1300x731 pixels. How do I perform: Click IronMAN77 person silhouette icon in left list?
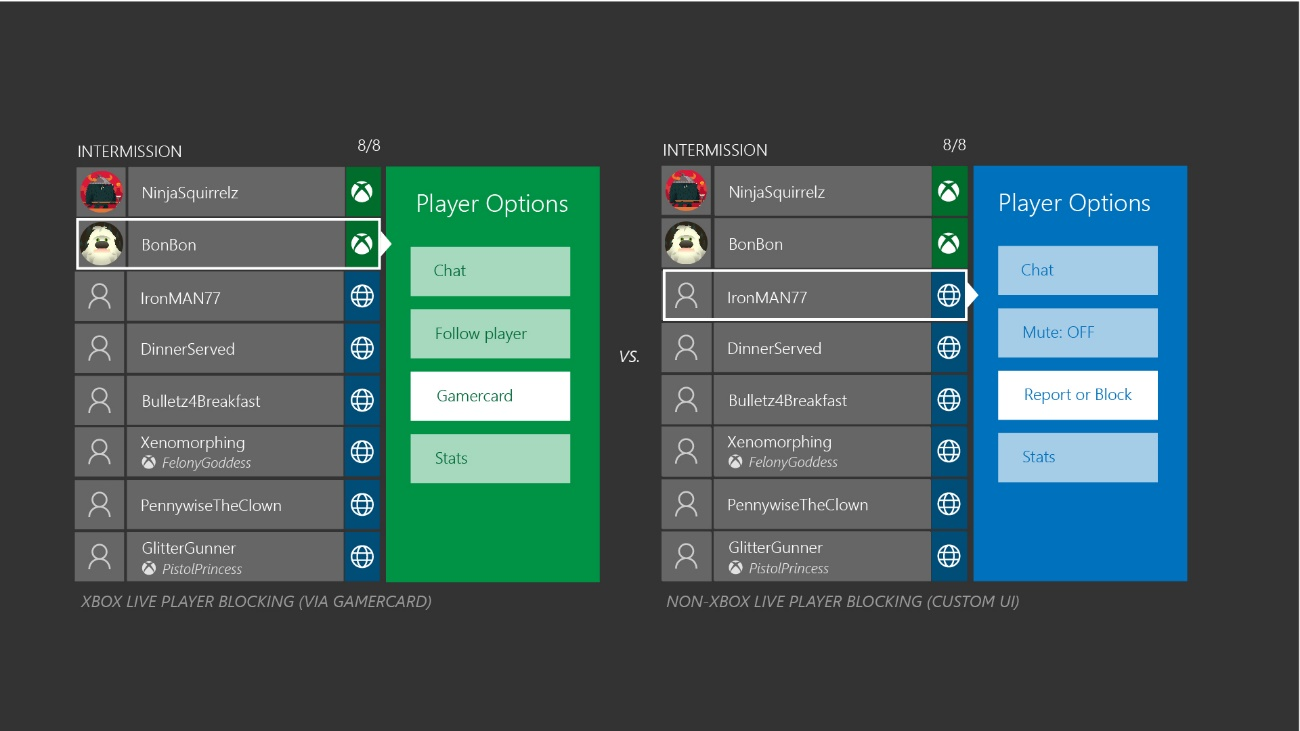(99, 297)
